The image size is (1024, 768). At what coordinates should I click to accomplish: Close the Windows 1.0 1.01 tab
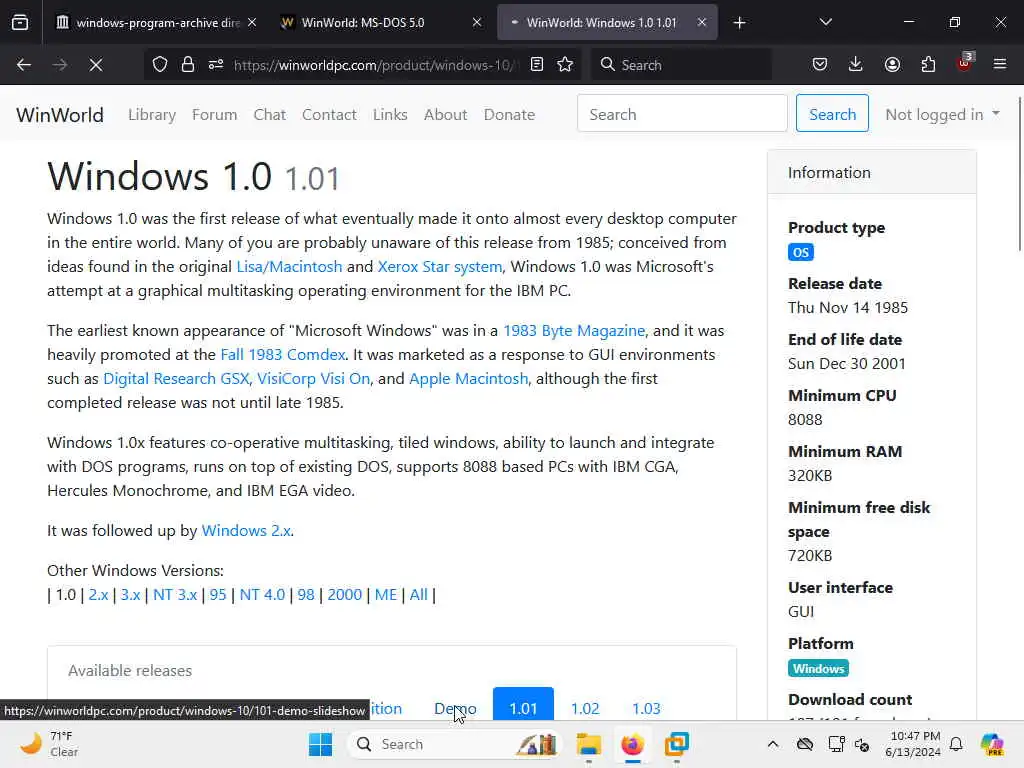coord(701,23)
